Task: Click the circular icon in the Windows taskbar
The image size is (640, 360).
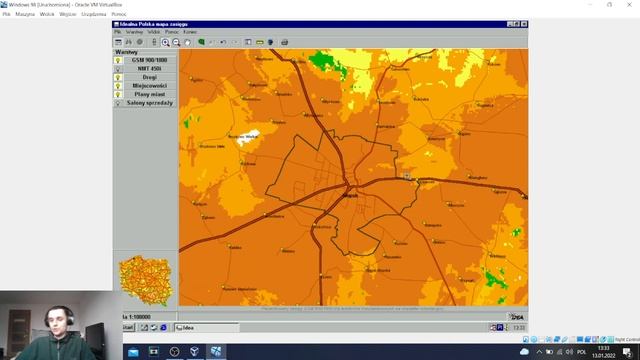Action: coord(174,352)
